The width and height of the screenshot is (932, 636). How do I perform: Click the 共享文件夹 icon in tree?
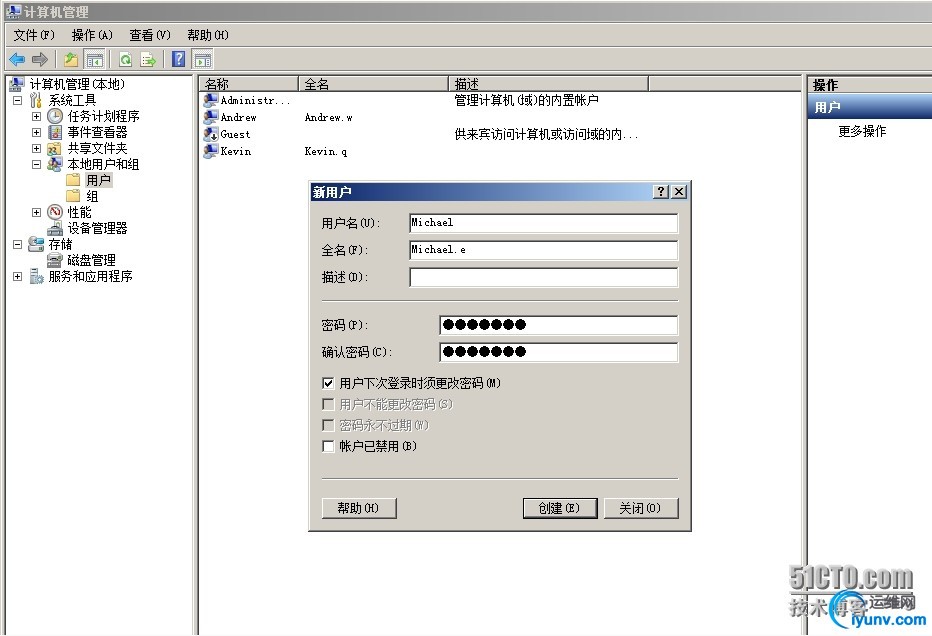tap(55, 148)
